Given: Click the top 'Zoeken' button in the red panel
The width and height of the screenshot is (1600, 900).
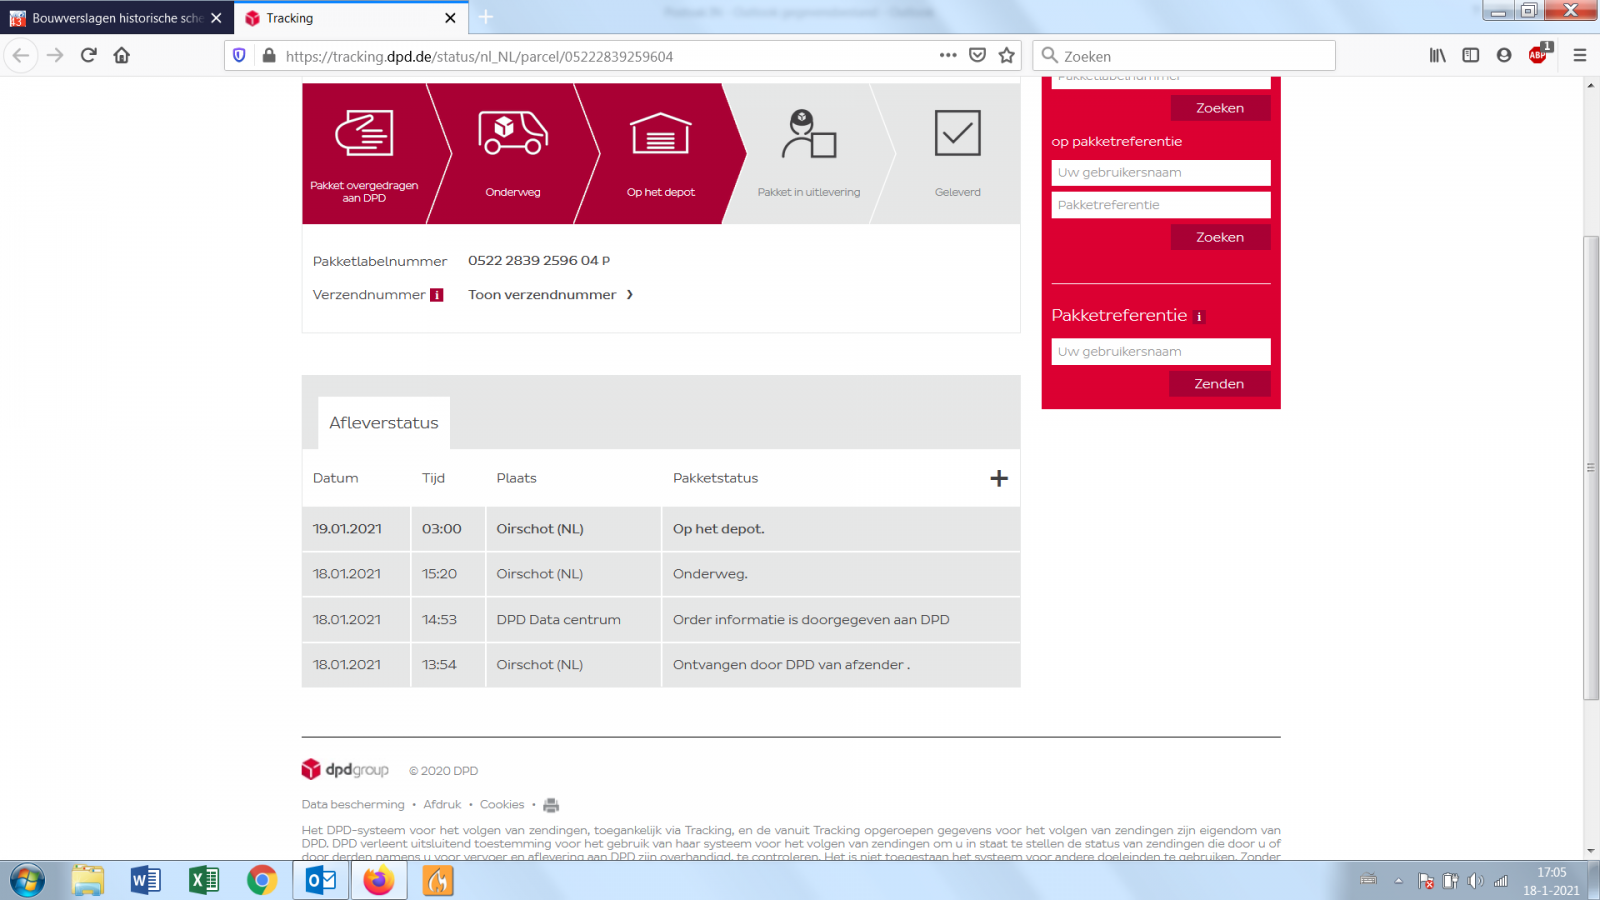Looking at the screenshot, I should (1220, 108).
